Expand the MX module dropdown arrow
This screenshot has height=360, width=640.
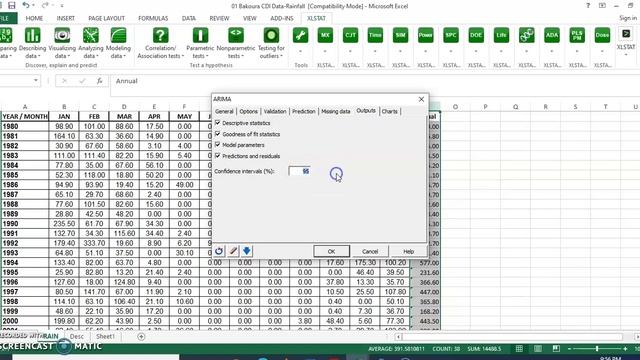[325, 52]
